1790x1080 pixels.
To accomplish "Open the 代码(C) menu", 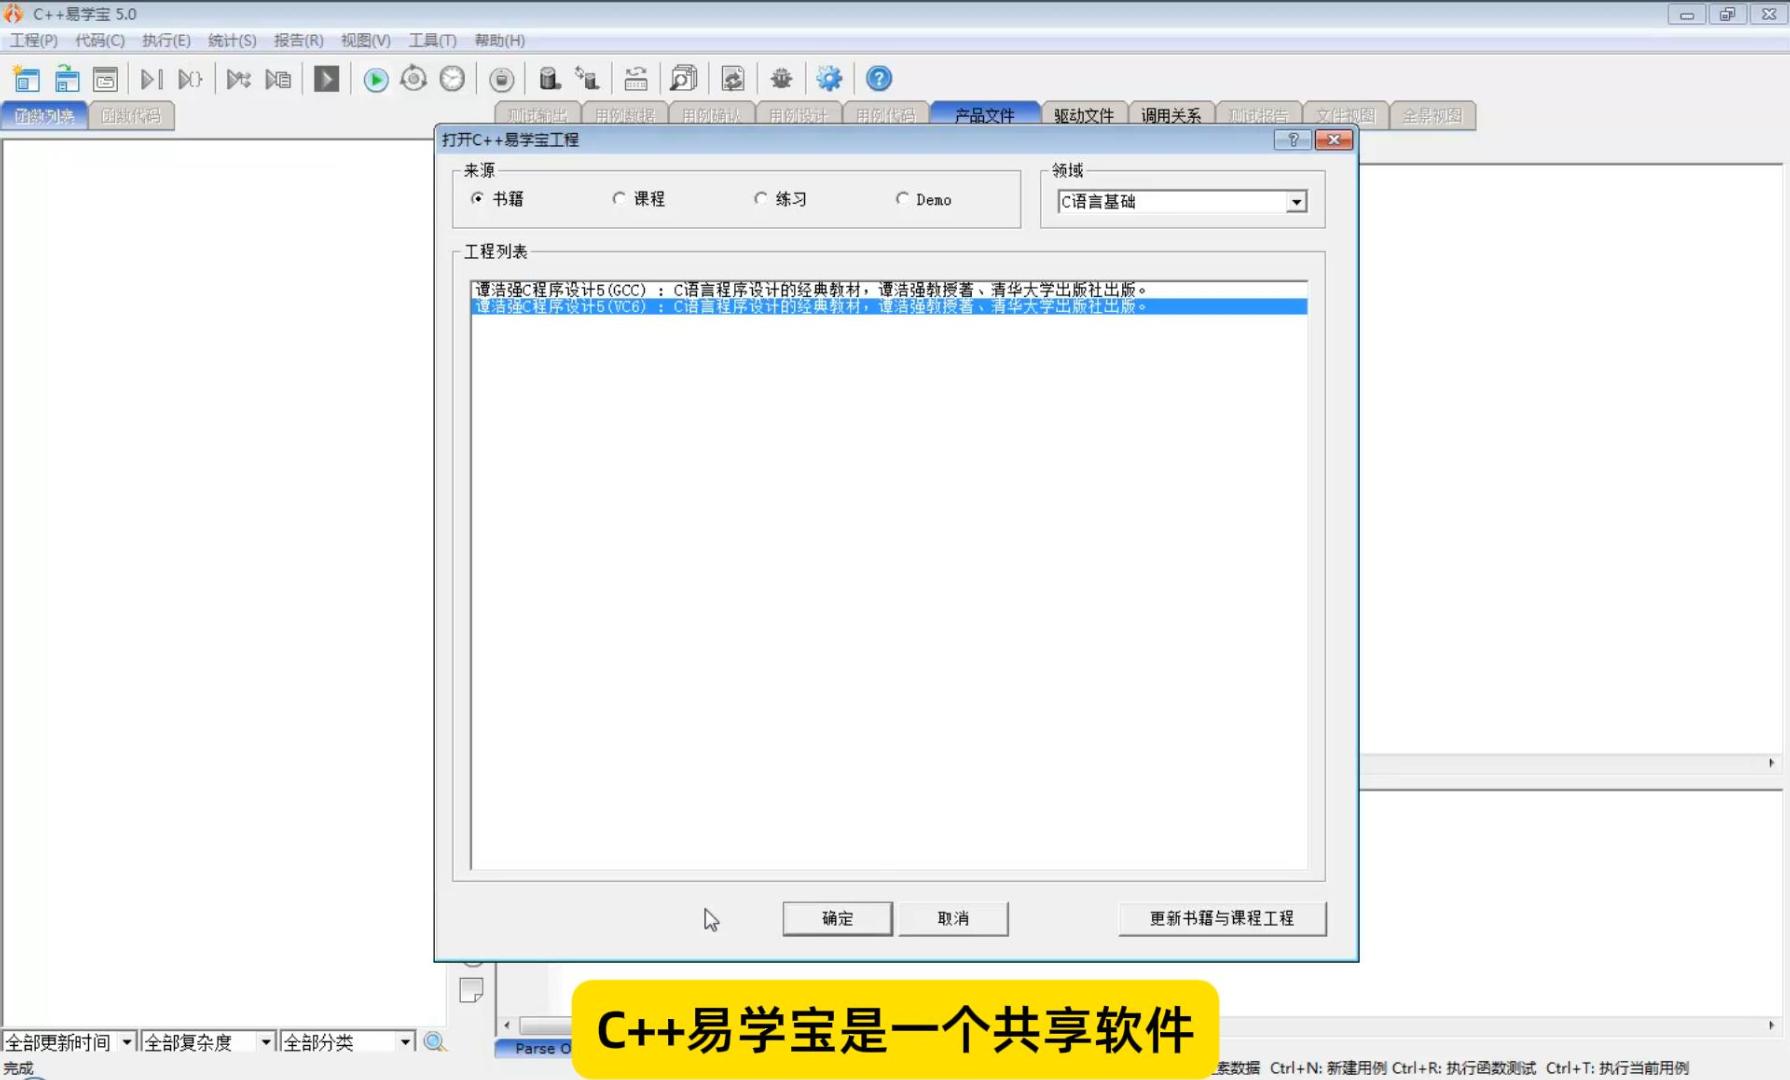I will coord(100,40).
